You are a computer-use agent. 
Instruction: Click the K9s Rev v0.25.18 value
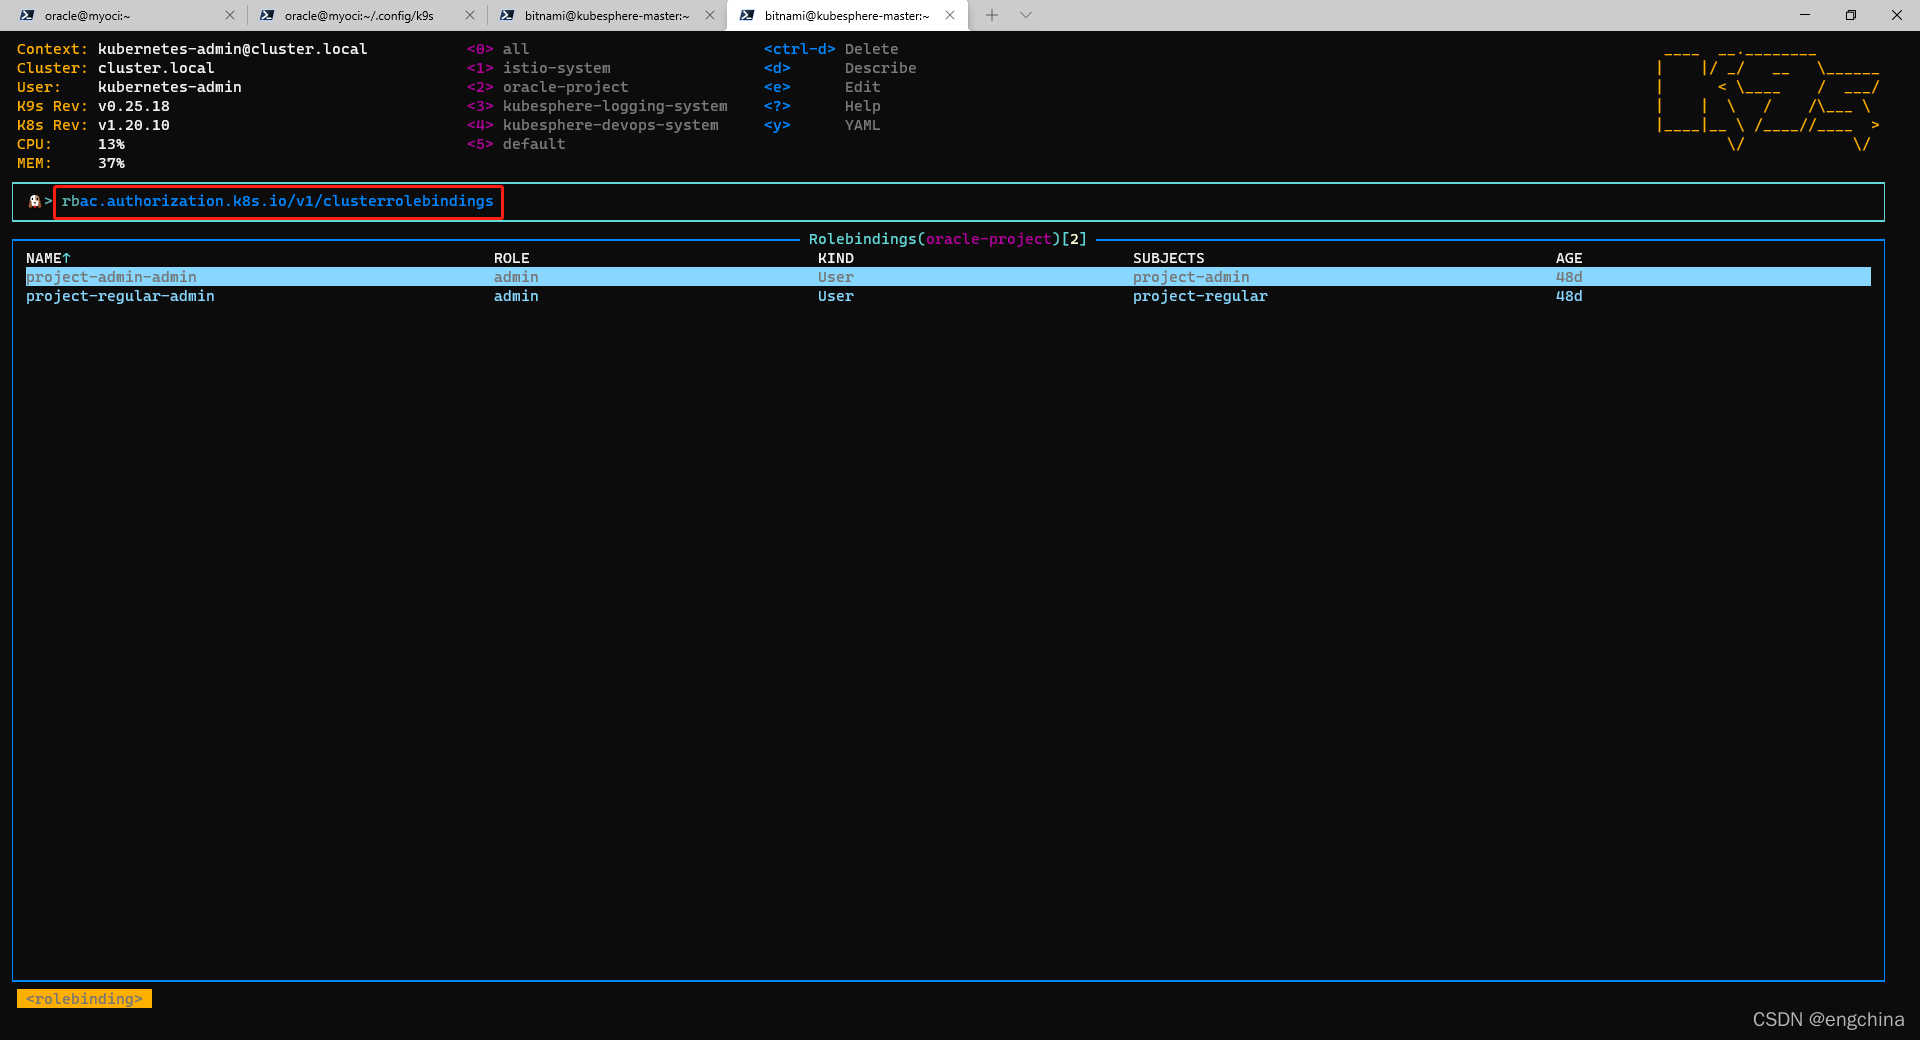133,106
